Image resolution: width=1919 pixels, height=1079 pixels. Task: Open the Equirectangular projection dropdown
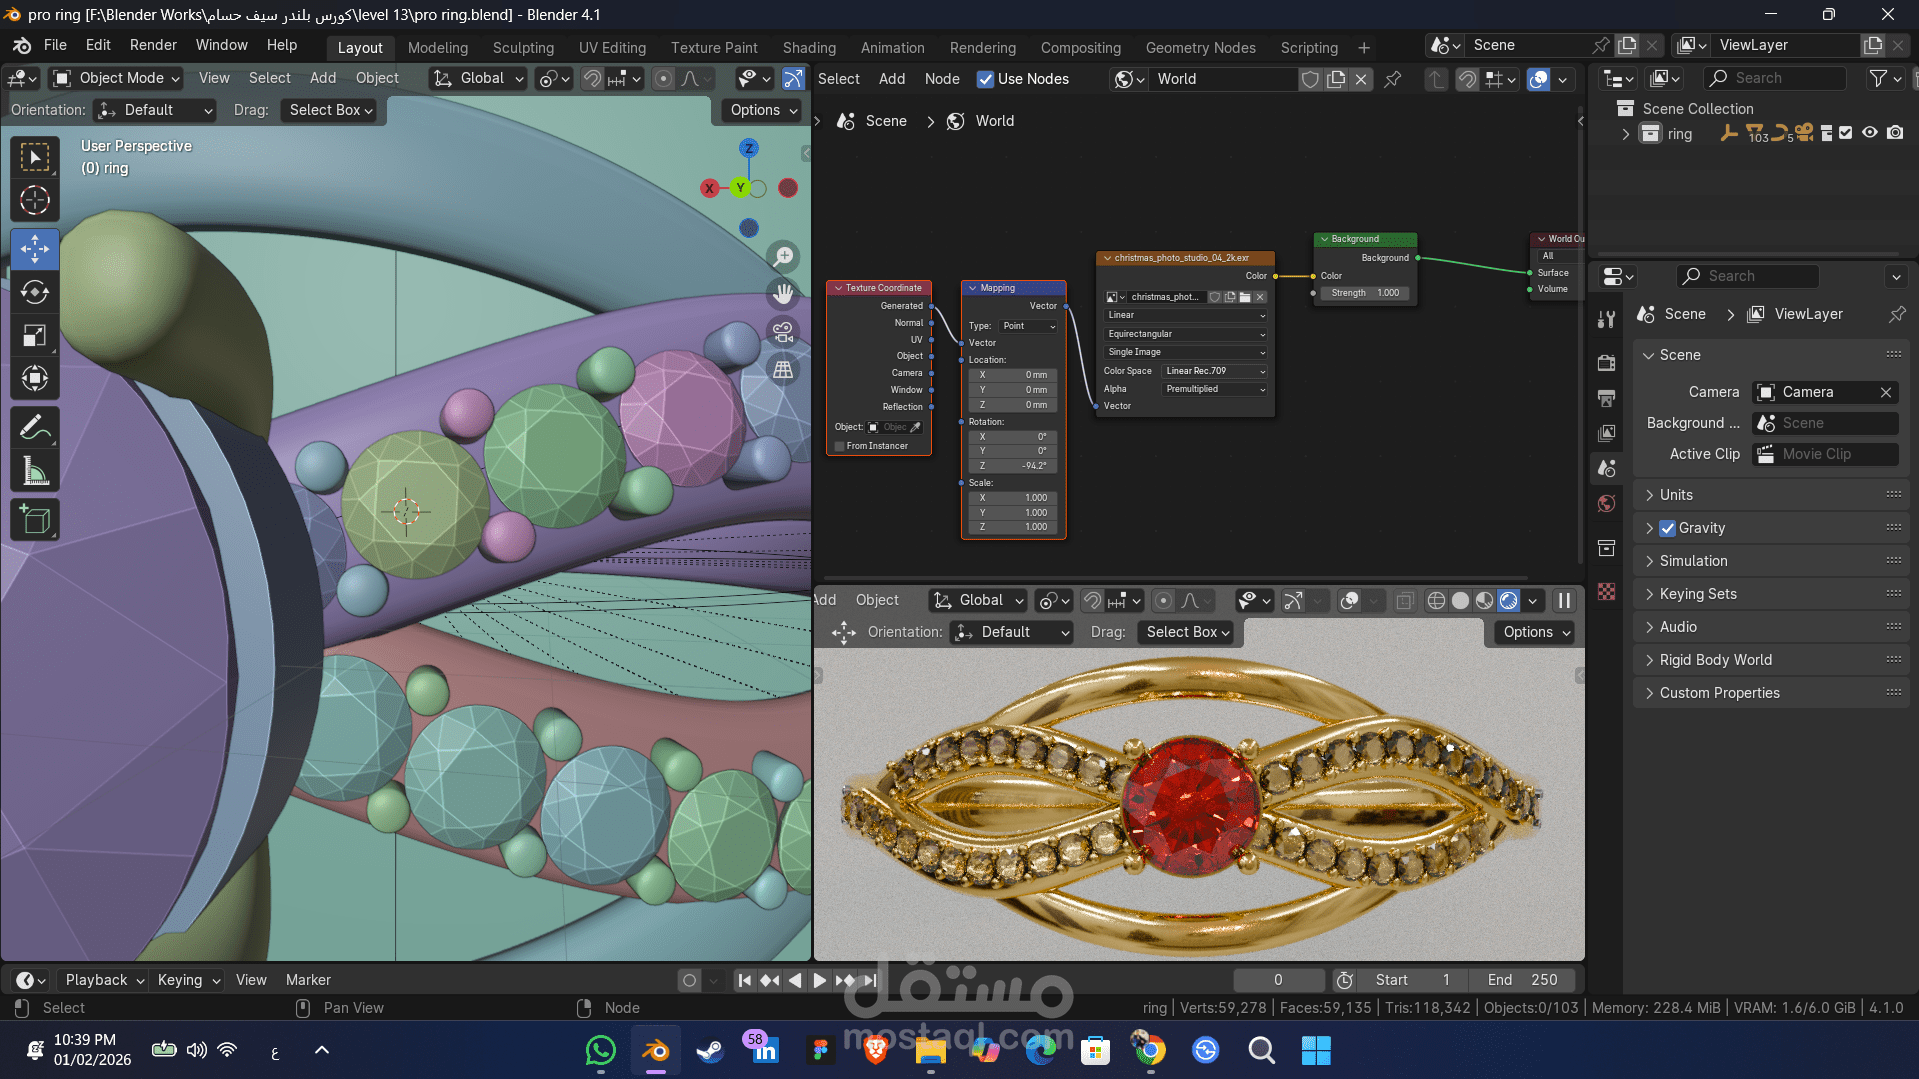click(x=1184, y=333)
